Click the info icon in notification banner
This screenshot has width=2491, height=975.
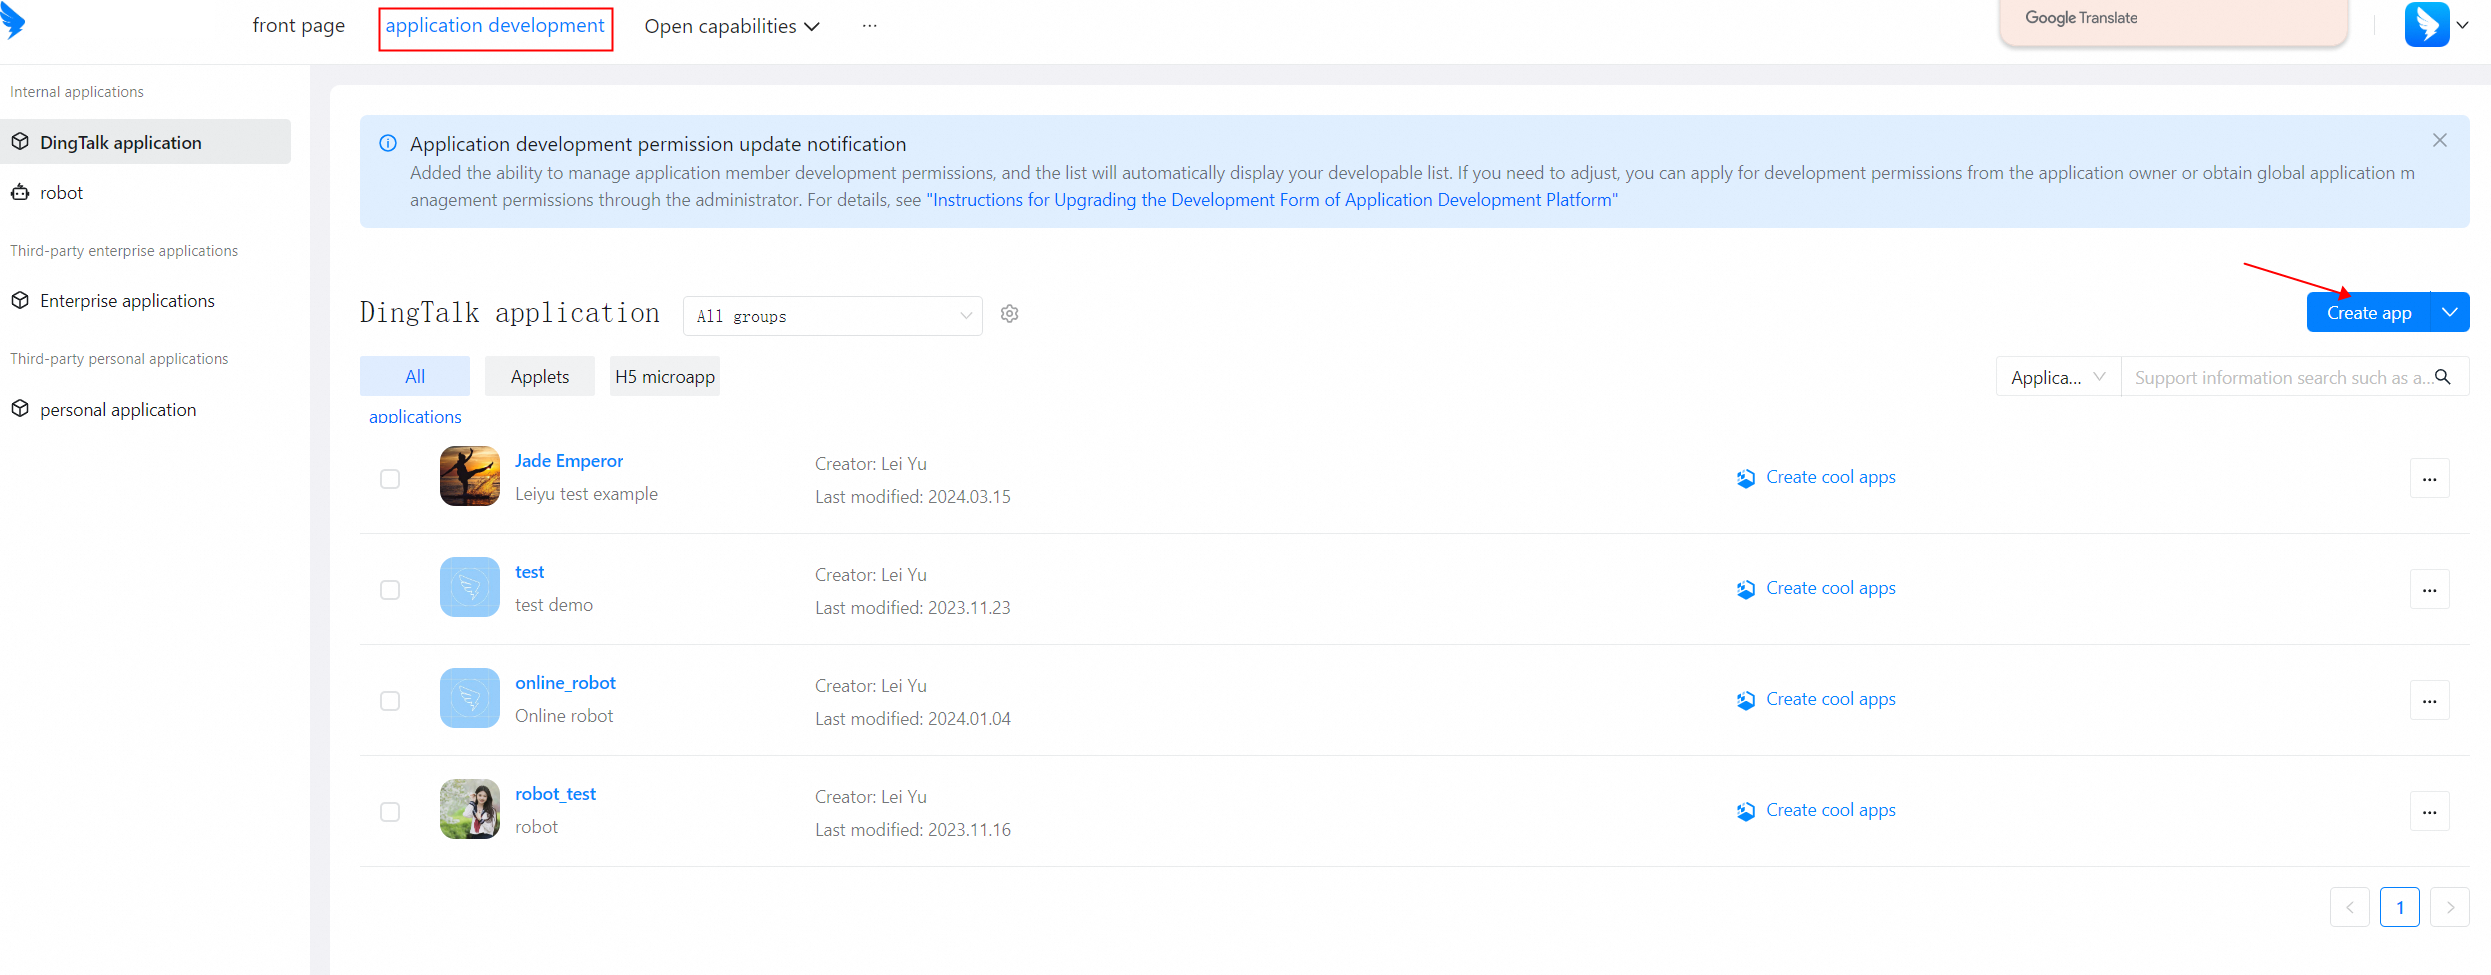pos(388,143)
